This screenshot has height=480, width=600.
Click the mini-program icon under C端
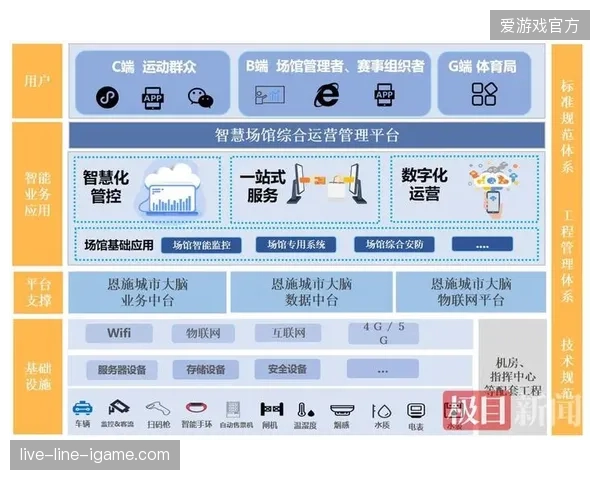107,97
